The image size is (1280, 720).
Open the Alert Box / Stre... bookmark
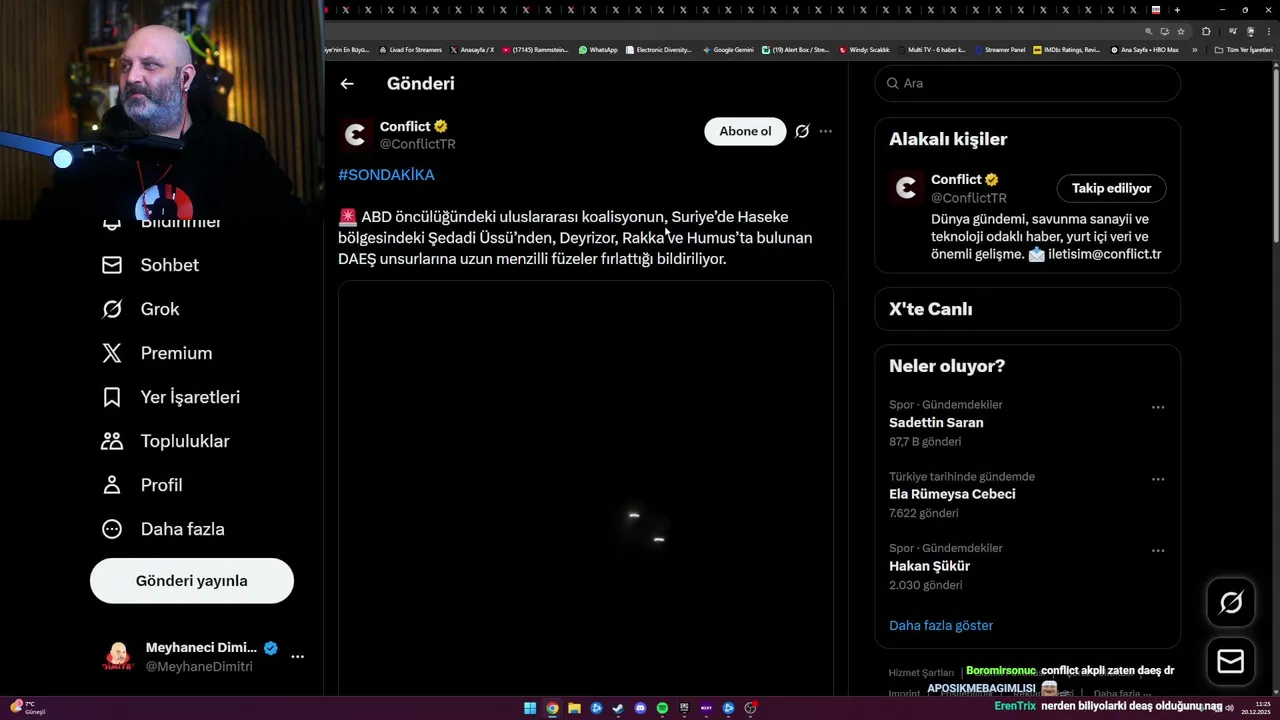point(796,49)
